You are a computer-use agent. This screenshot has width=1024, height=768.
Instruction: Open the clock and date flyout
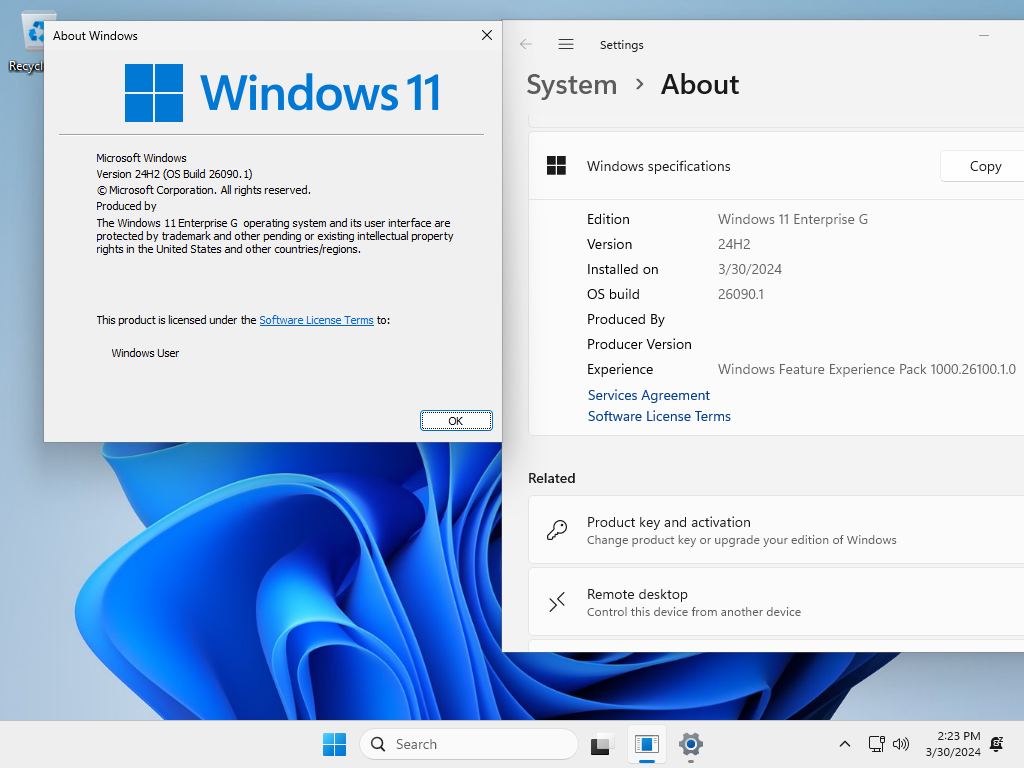click(x=953, y=744)
